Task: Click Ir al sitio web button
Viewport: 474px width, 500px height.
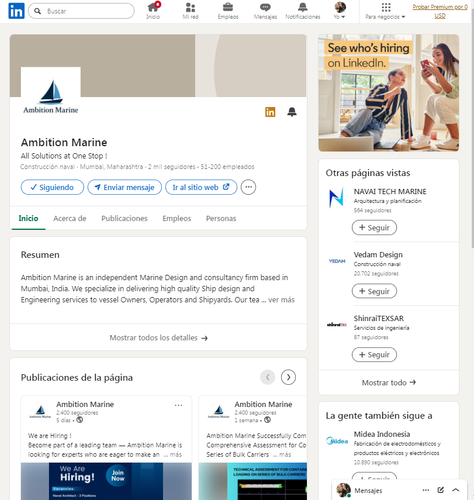Action: click(x=201, y=187)
